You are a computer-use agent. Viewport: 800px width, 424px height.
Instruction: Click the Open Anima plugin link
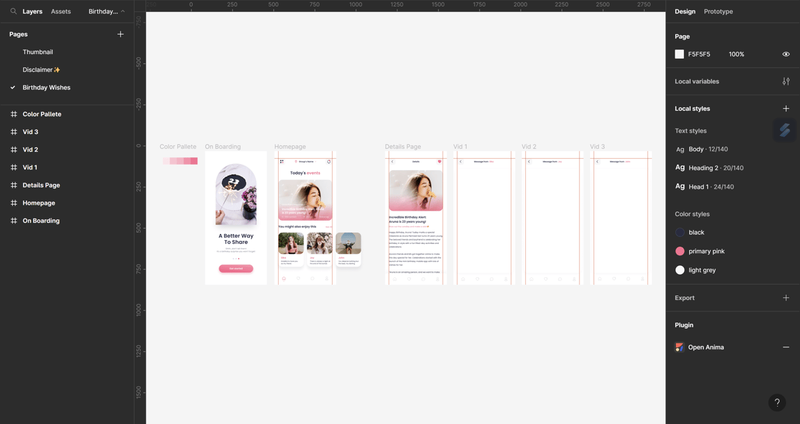(706, 347)
